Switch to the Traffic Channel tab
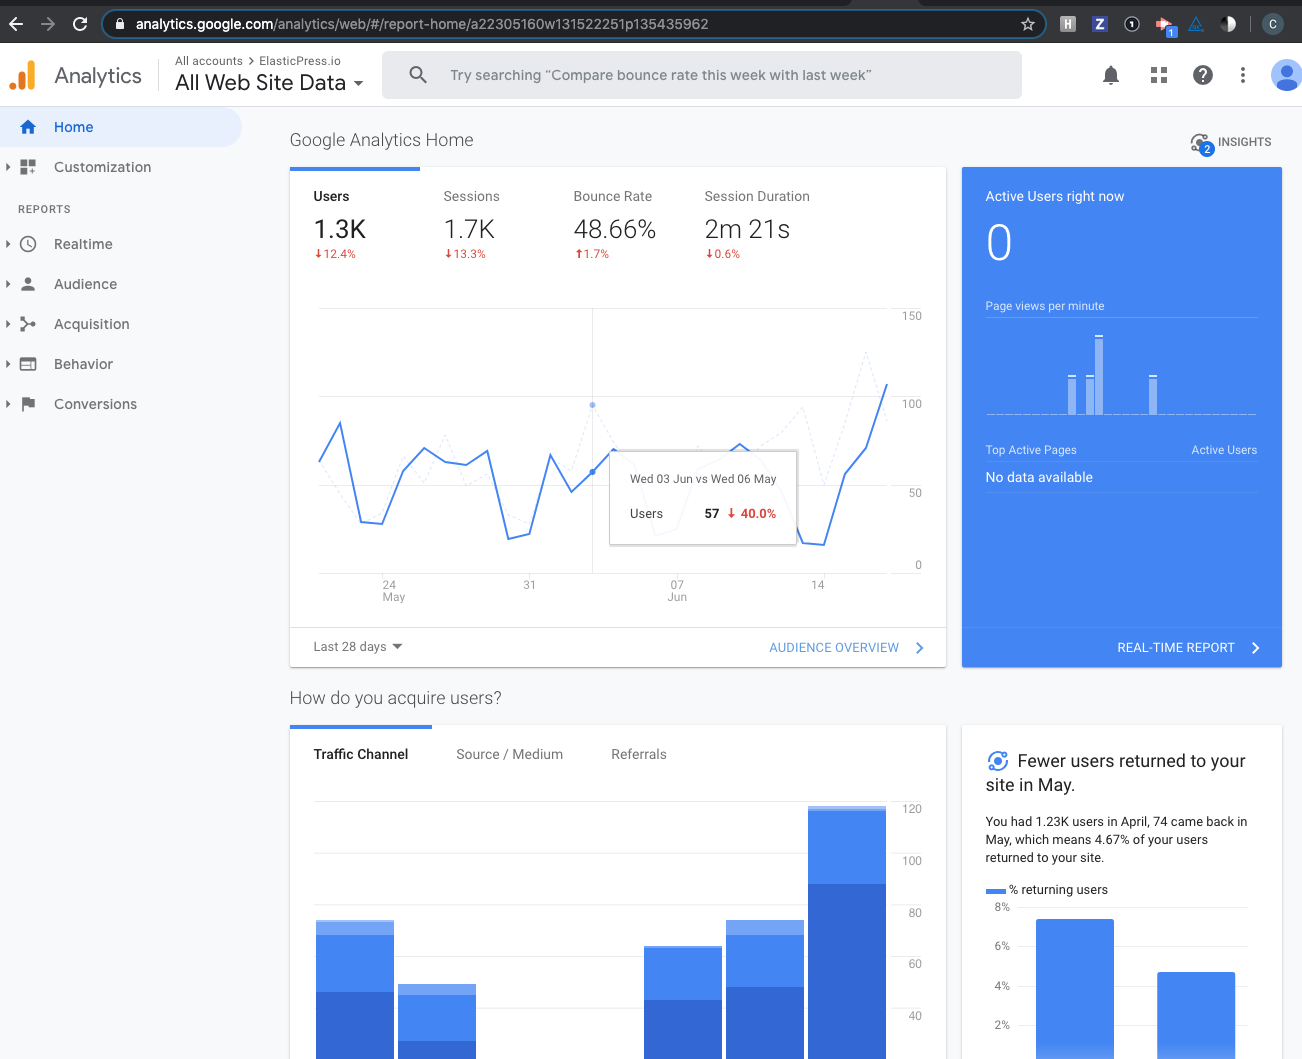 coord(361,754)
